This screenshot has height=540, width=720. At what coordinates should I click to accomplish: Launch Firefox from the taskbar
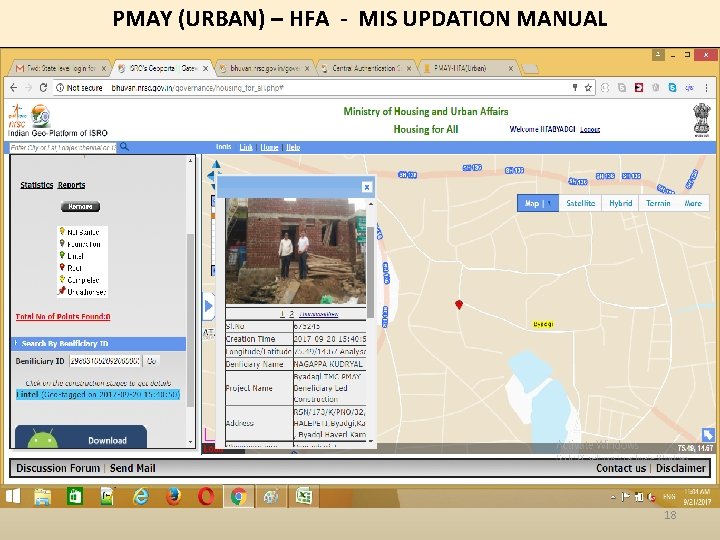coord(173,496)
